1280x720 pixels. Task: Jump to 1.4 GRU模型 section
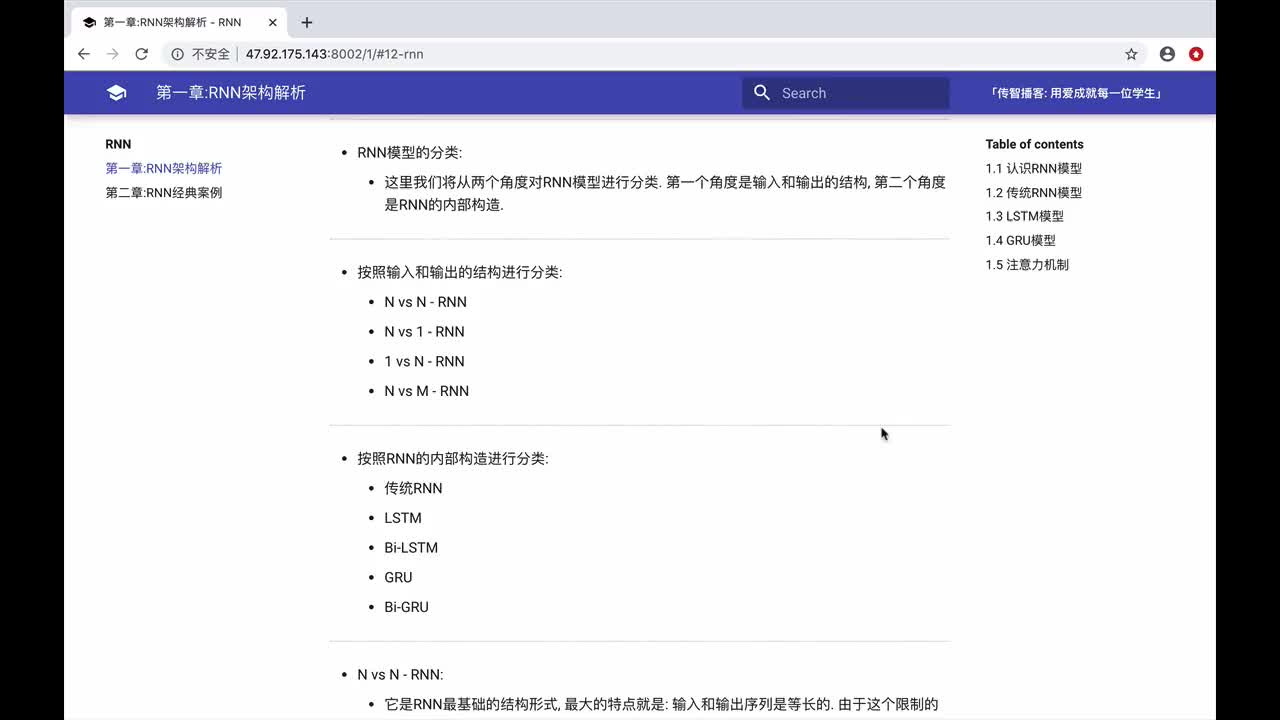(1021, 240)
